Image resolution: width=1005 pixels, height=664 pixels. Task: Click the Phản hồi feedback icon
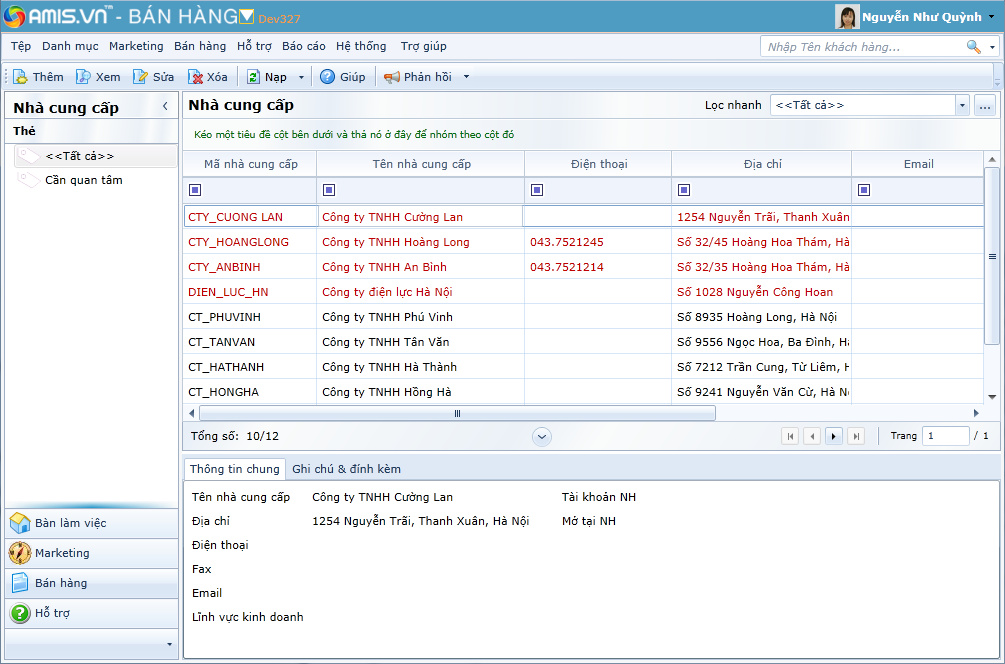point(392,77)
